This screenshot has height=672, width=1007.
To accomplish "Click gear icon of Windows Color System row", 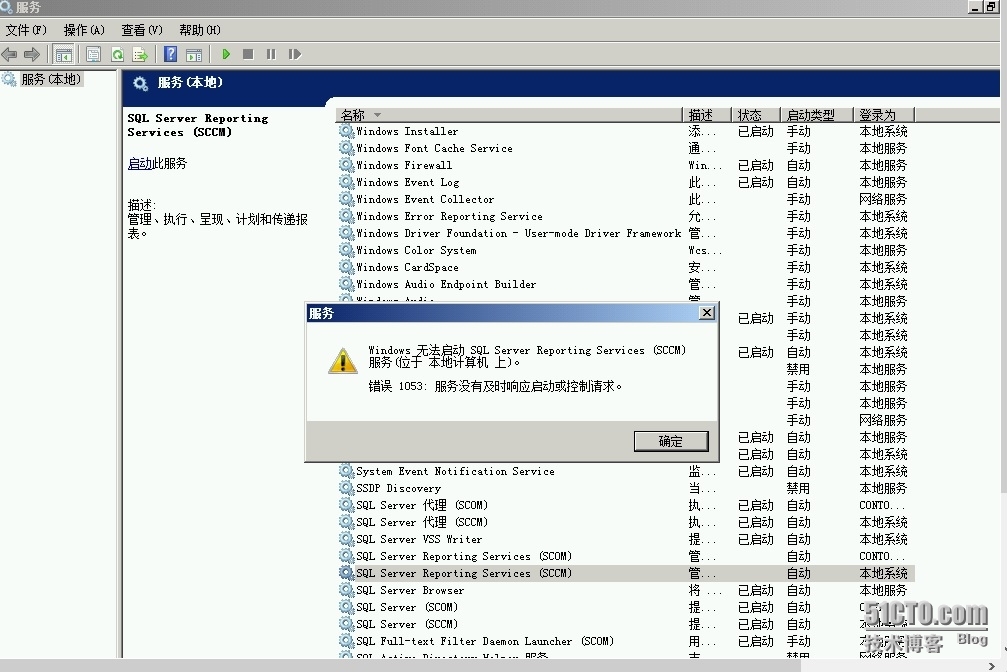I will 347,250.
